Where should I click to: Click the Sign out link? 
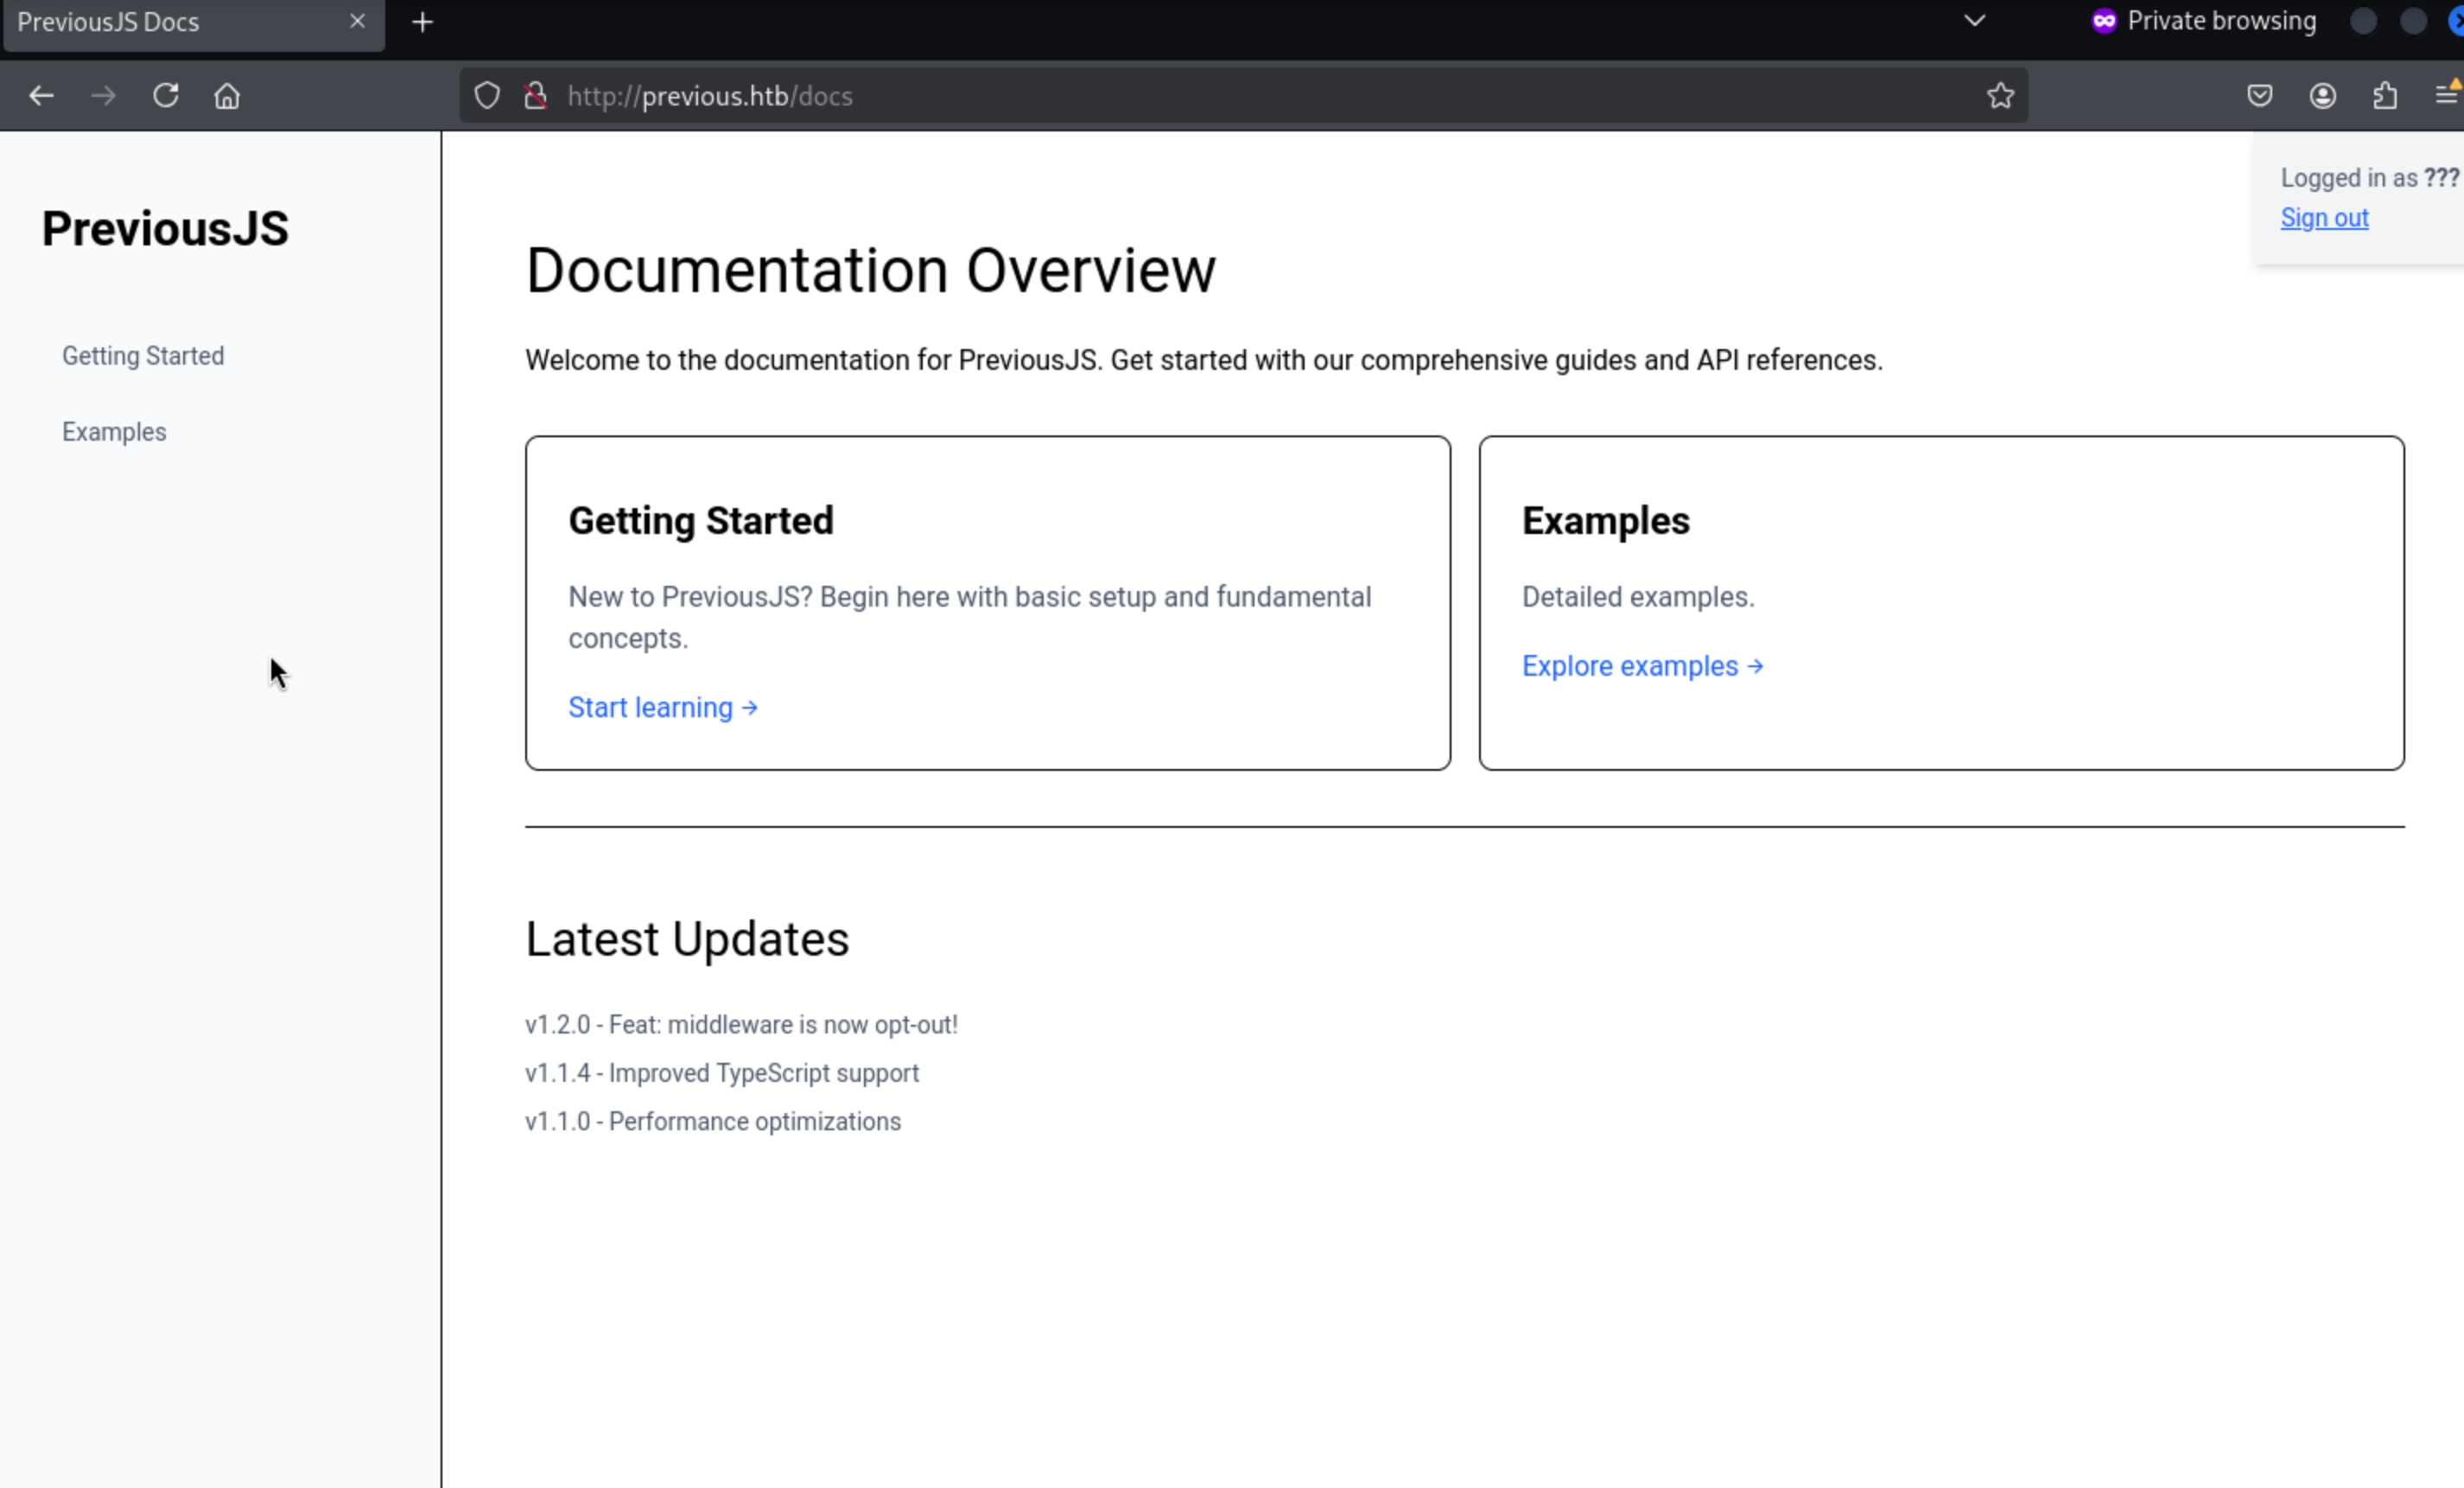coord(2324,218)
